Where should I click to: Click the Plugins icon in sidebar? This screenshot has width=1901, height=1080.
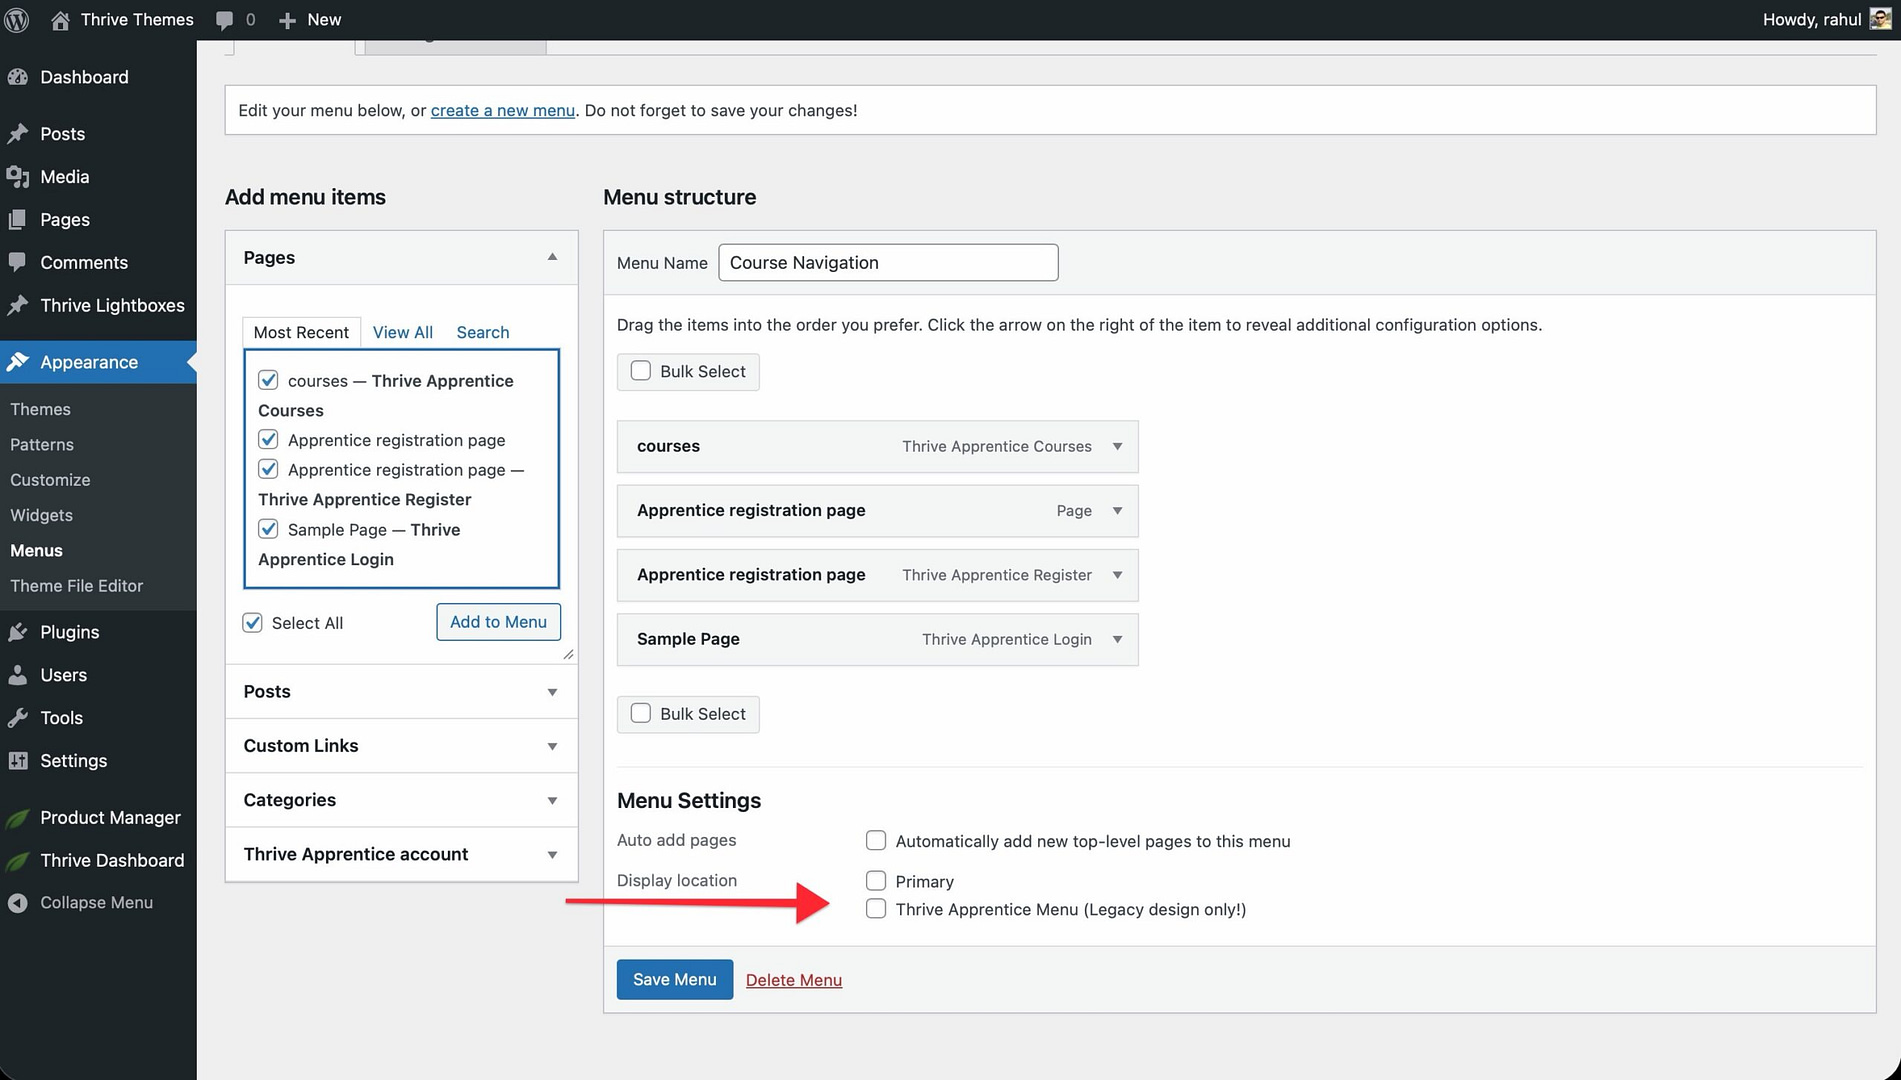click(x=17, y=632)
